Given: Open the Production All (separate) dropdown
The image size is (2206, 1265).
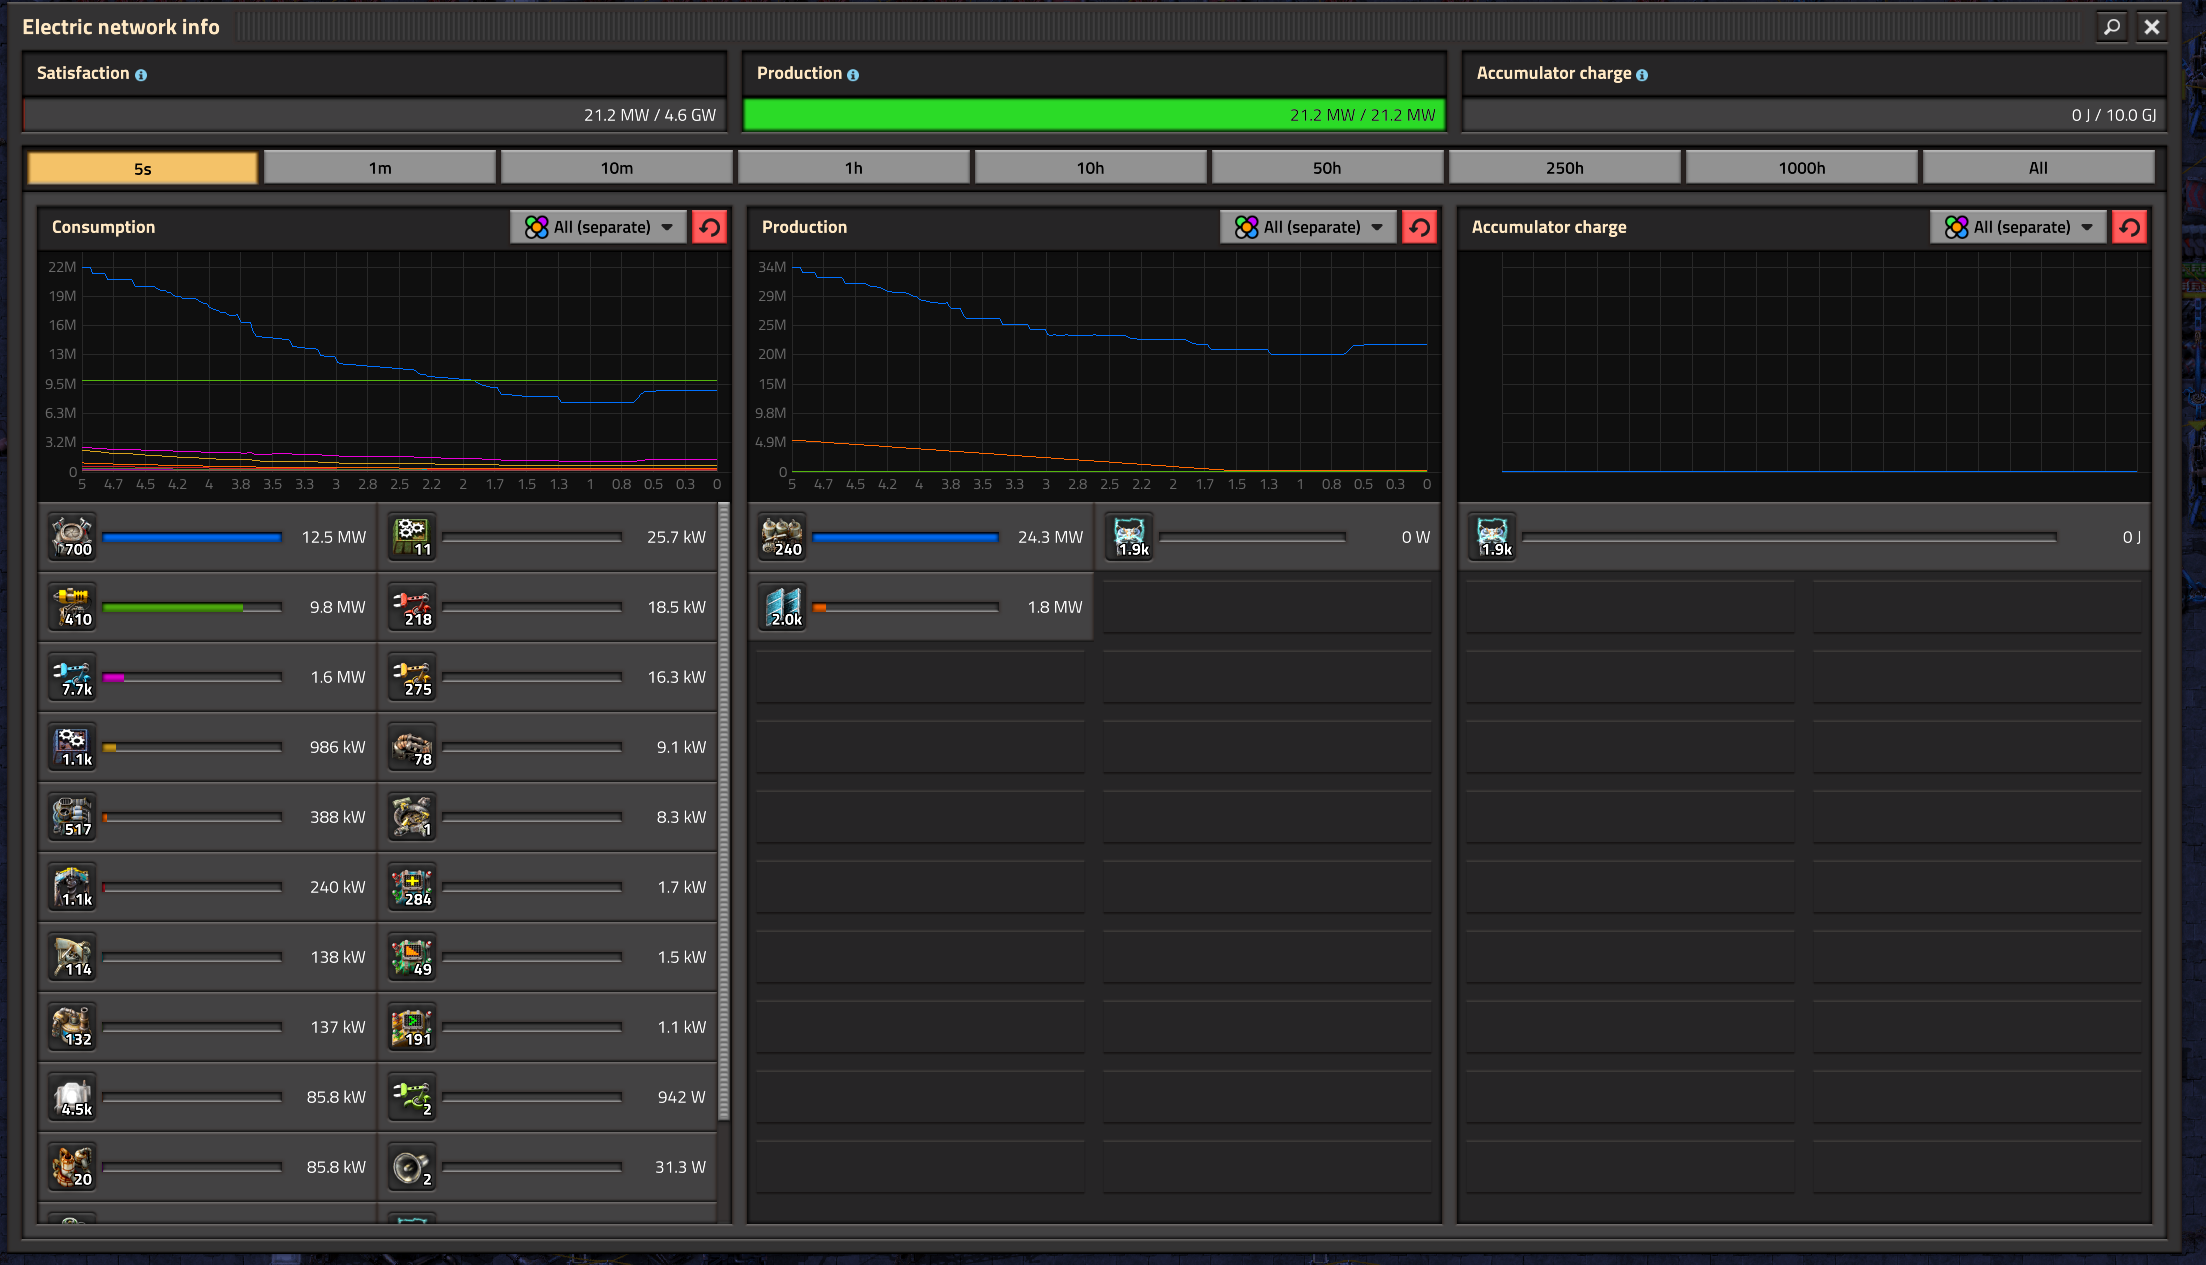Looking at the screenshot, I should click(1309, 227).
